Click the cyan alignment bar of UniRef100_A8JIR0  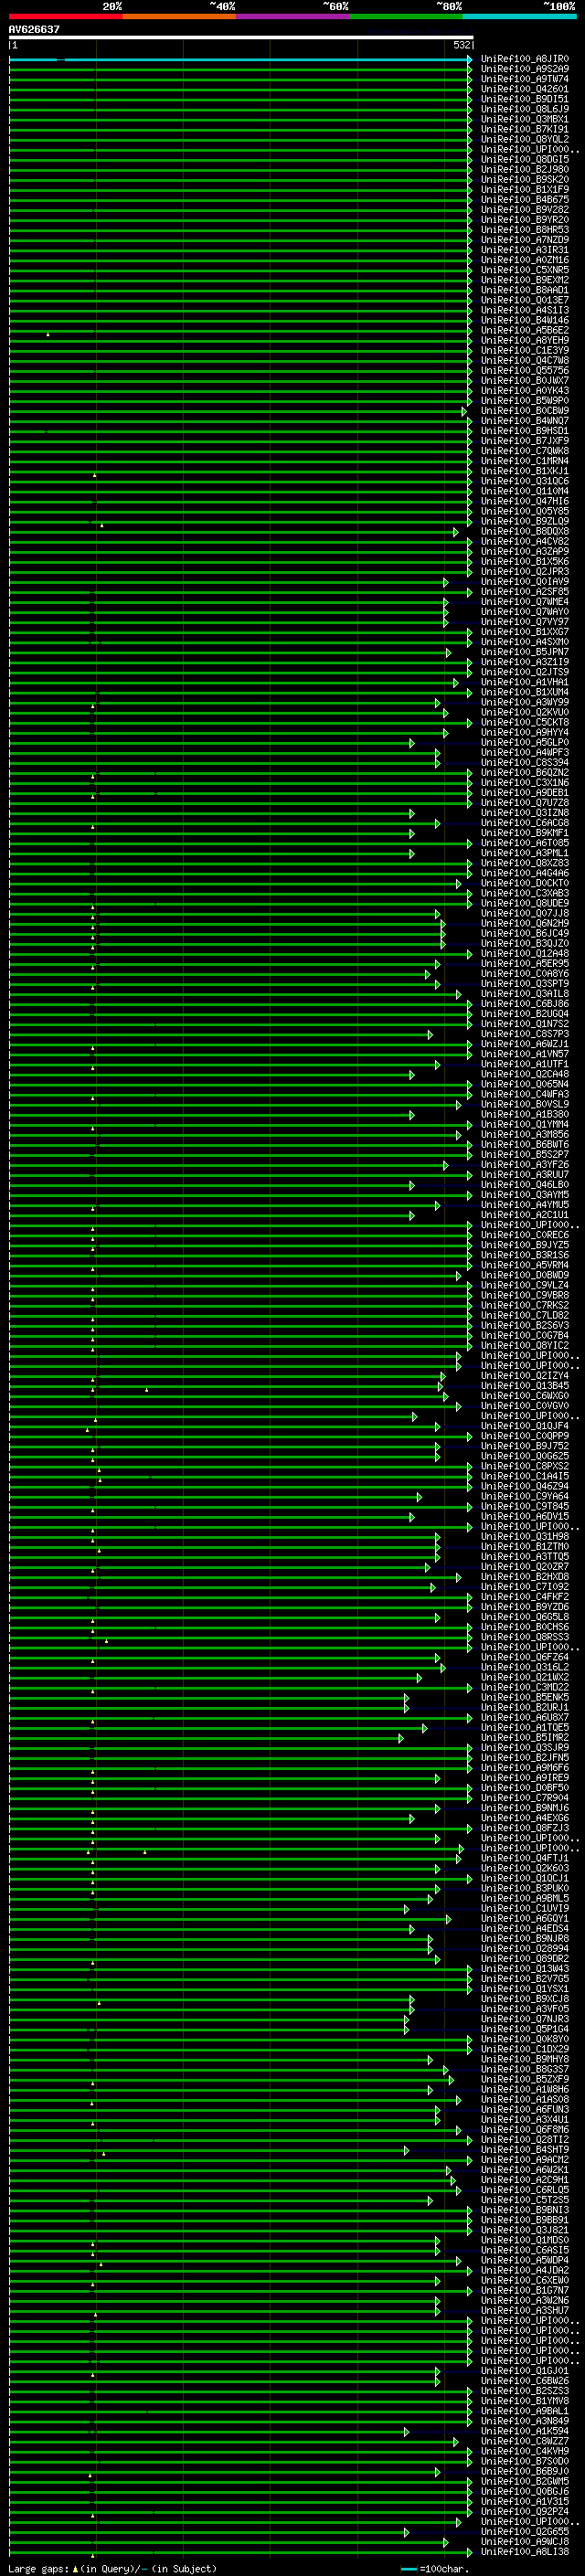(x=240, y=59)
